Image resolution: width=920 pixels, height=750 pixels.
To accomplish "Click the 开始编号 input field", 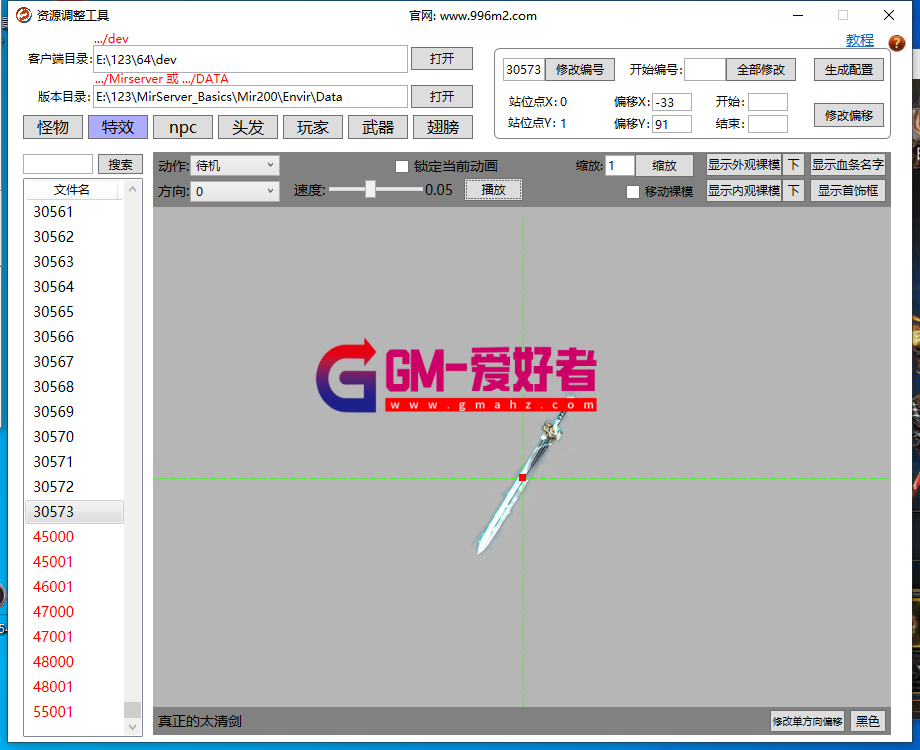I will 705,69.
